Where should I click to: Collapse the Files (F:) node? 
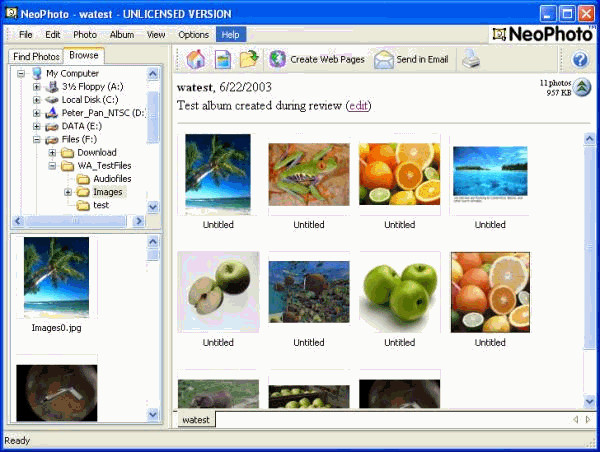click(37, 139)
